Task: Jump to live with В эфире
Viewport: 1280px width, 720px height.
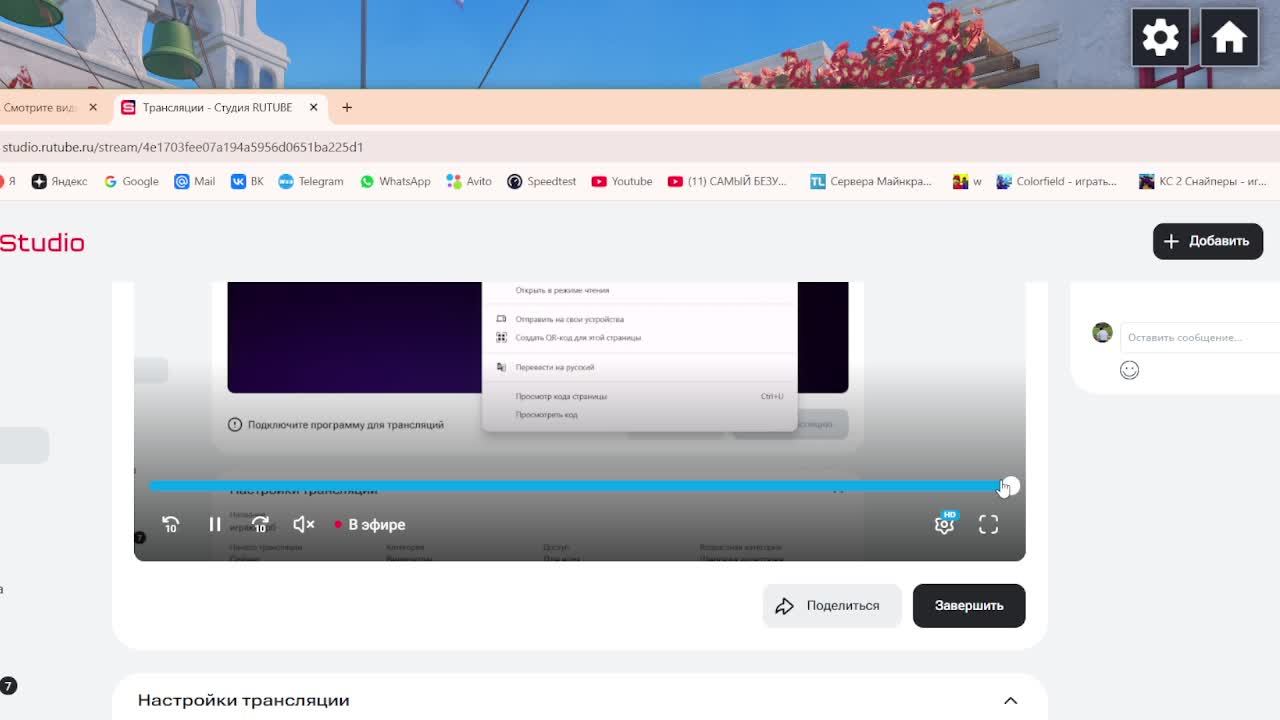Action: tap(370, 524)
